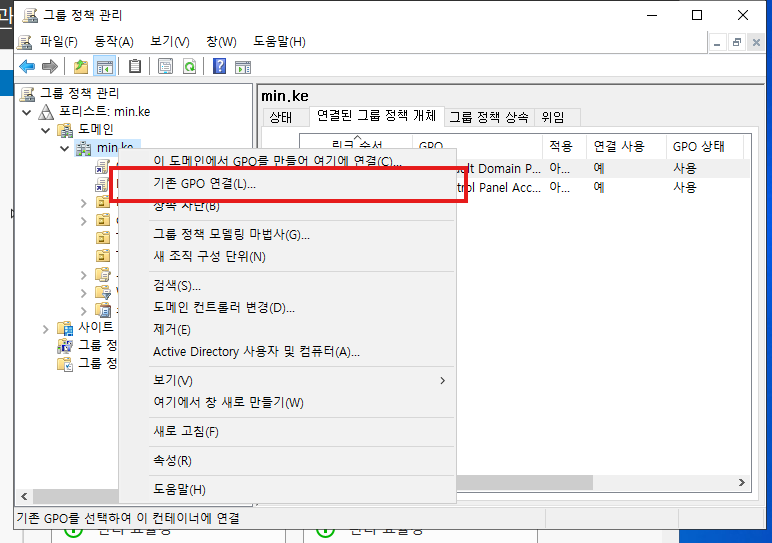Click the clipboard toolbar icon
The height and width of the screenshot is (543, 772).
coord(134,66)
